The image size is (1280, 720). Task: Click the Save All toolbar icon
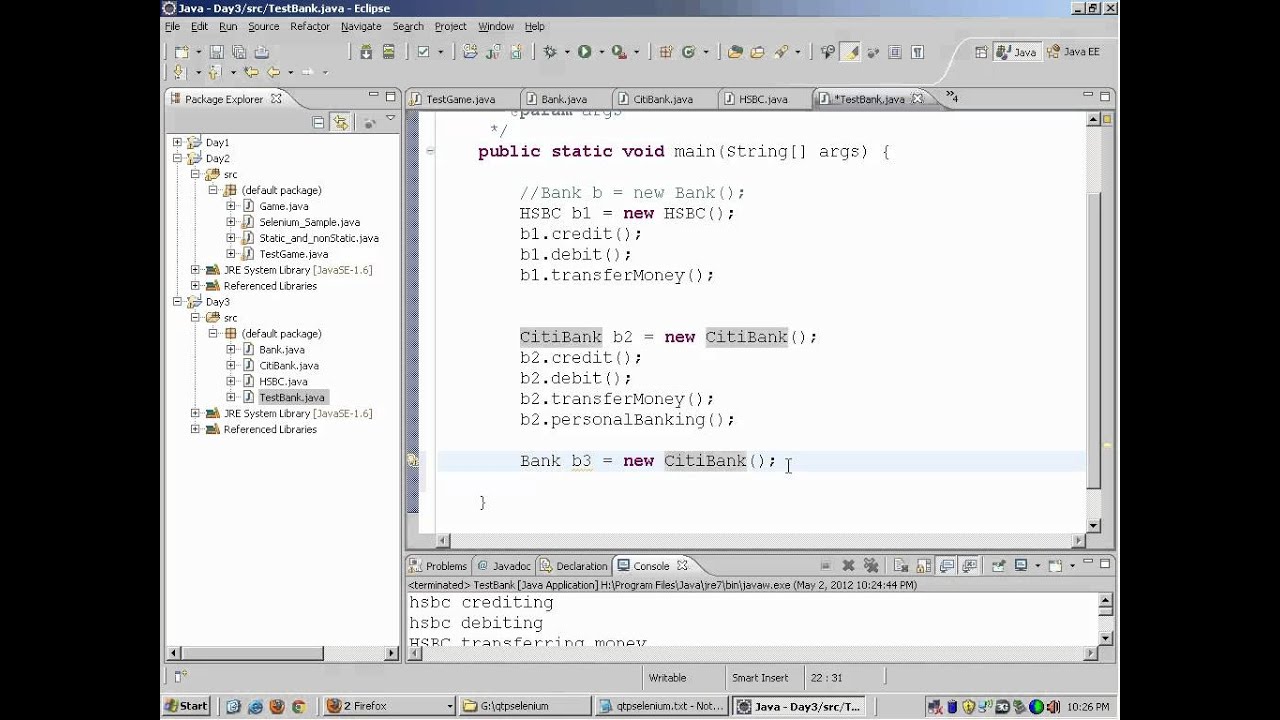[239, 52]
